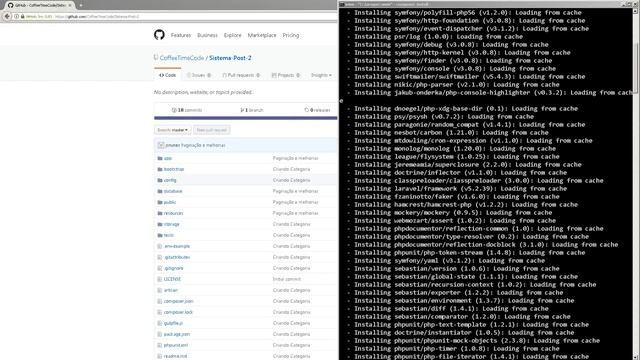Open the CoffeeTimeCode owner link
Screen dimensions: 640x360
click(182, 58)
